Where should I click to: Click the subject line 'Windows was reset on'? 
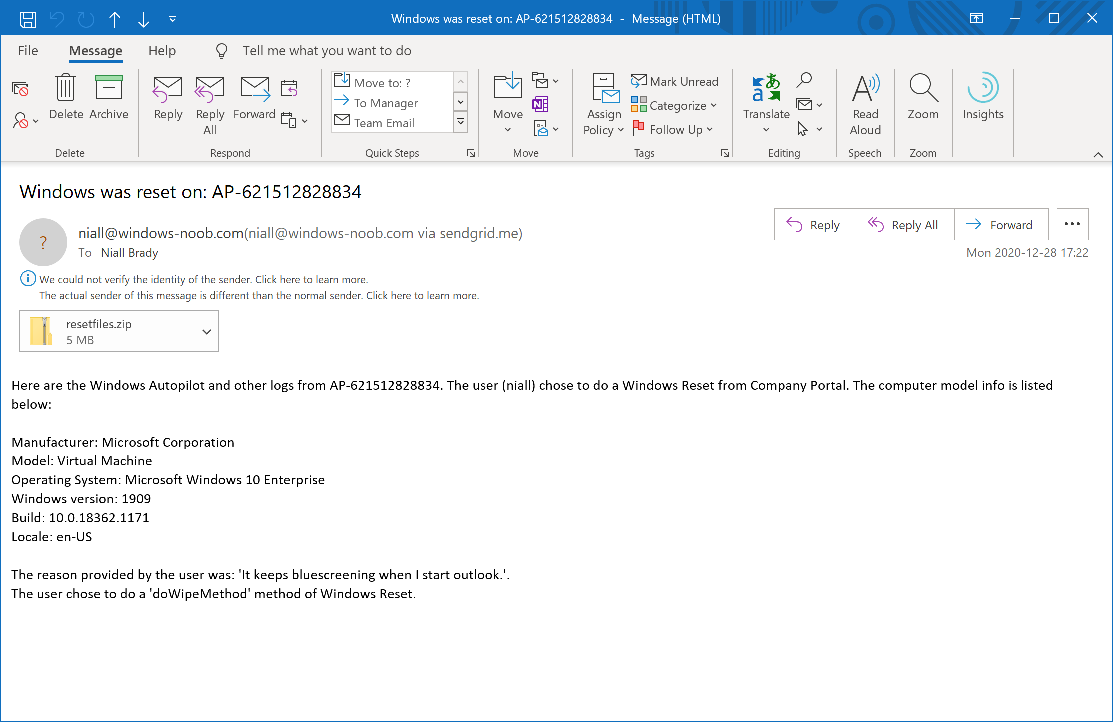click(190, 192)
